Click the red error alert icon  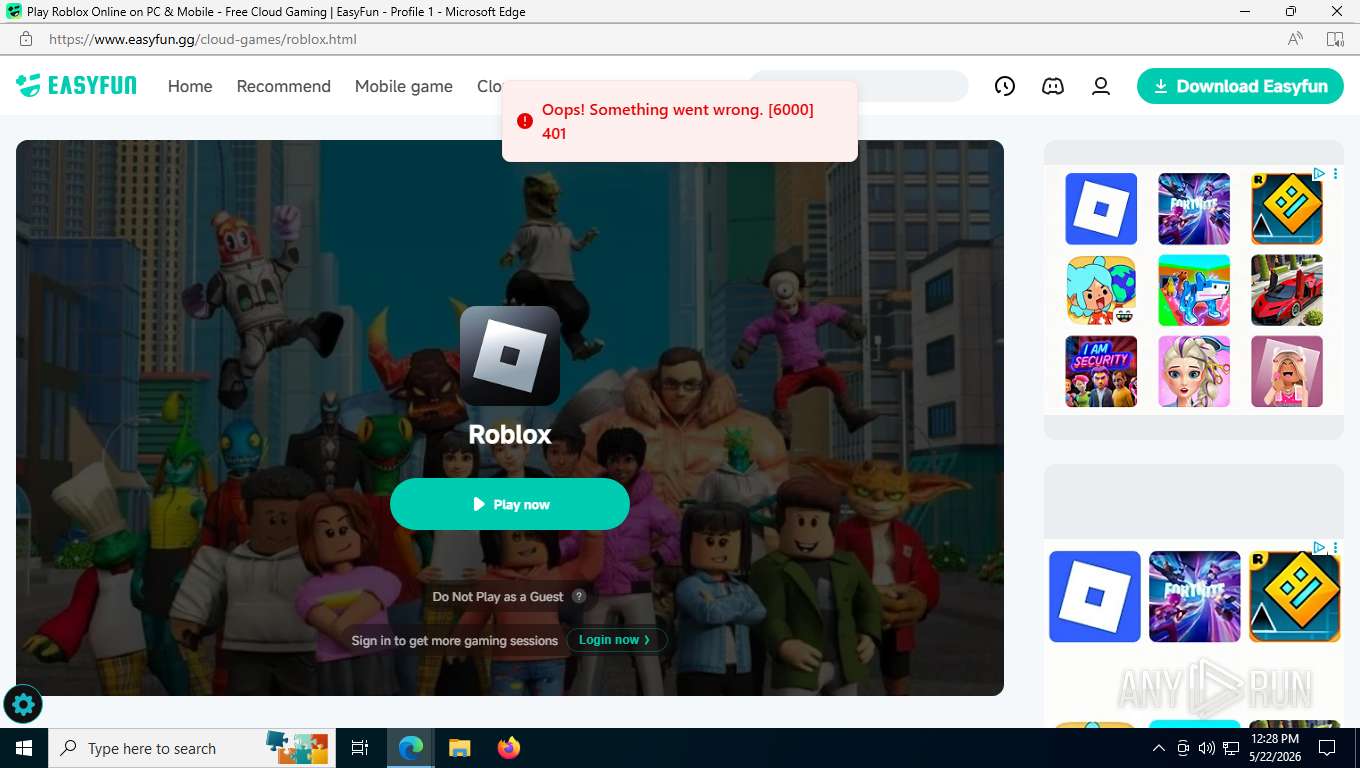pos(525,121)
